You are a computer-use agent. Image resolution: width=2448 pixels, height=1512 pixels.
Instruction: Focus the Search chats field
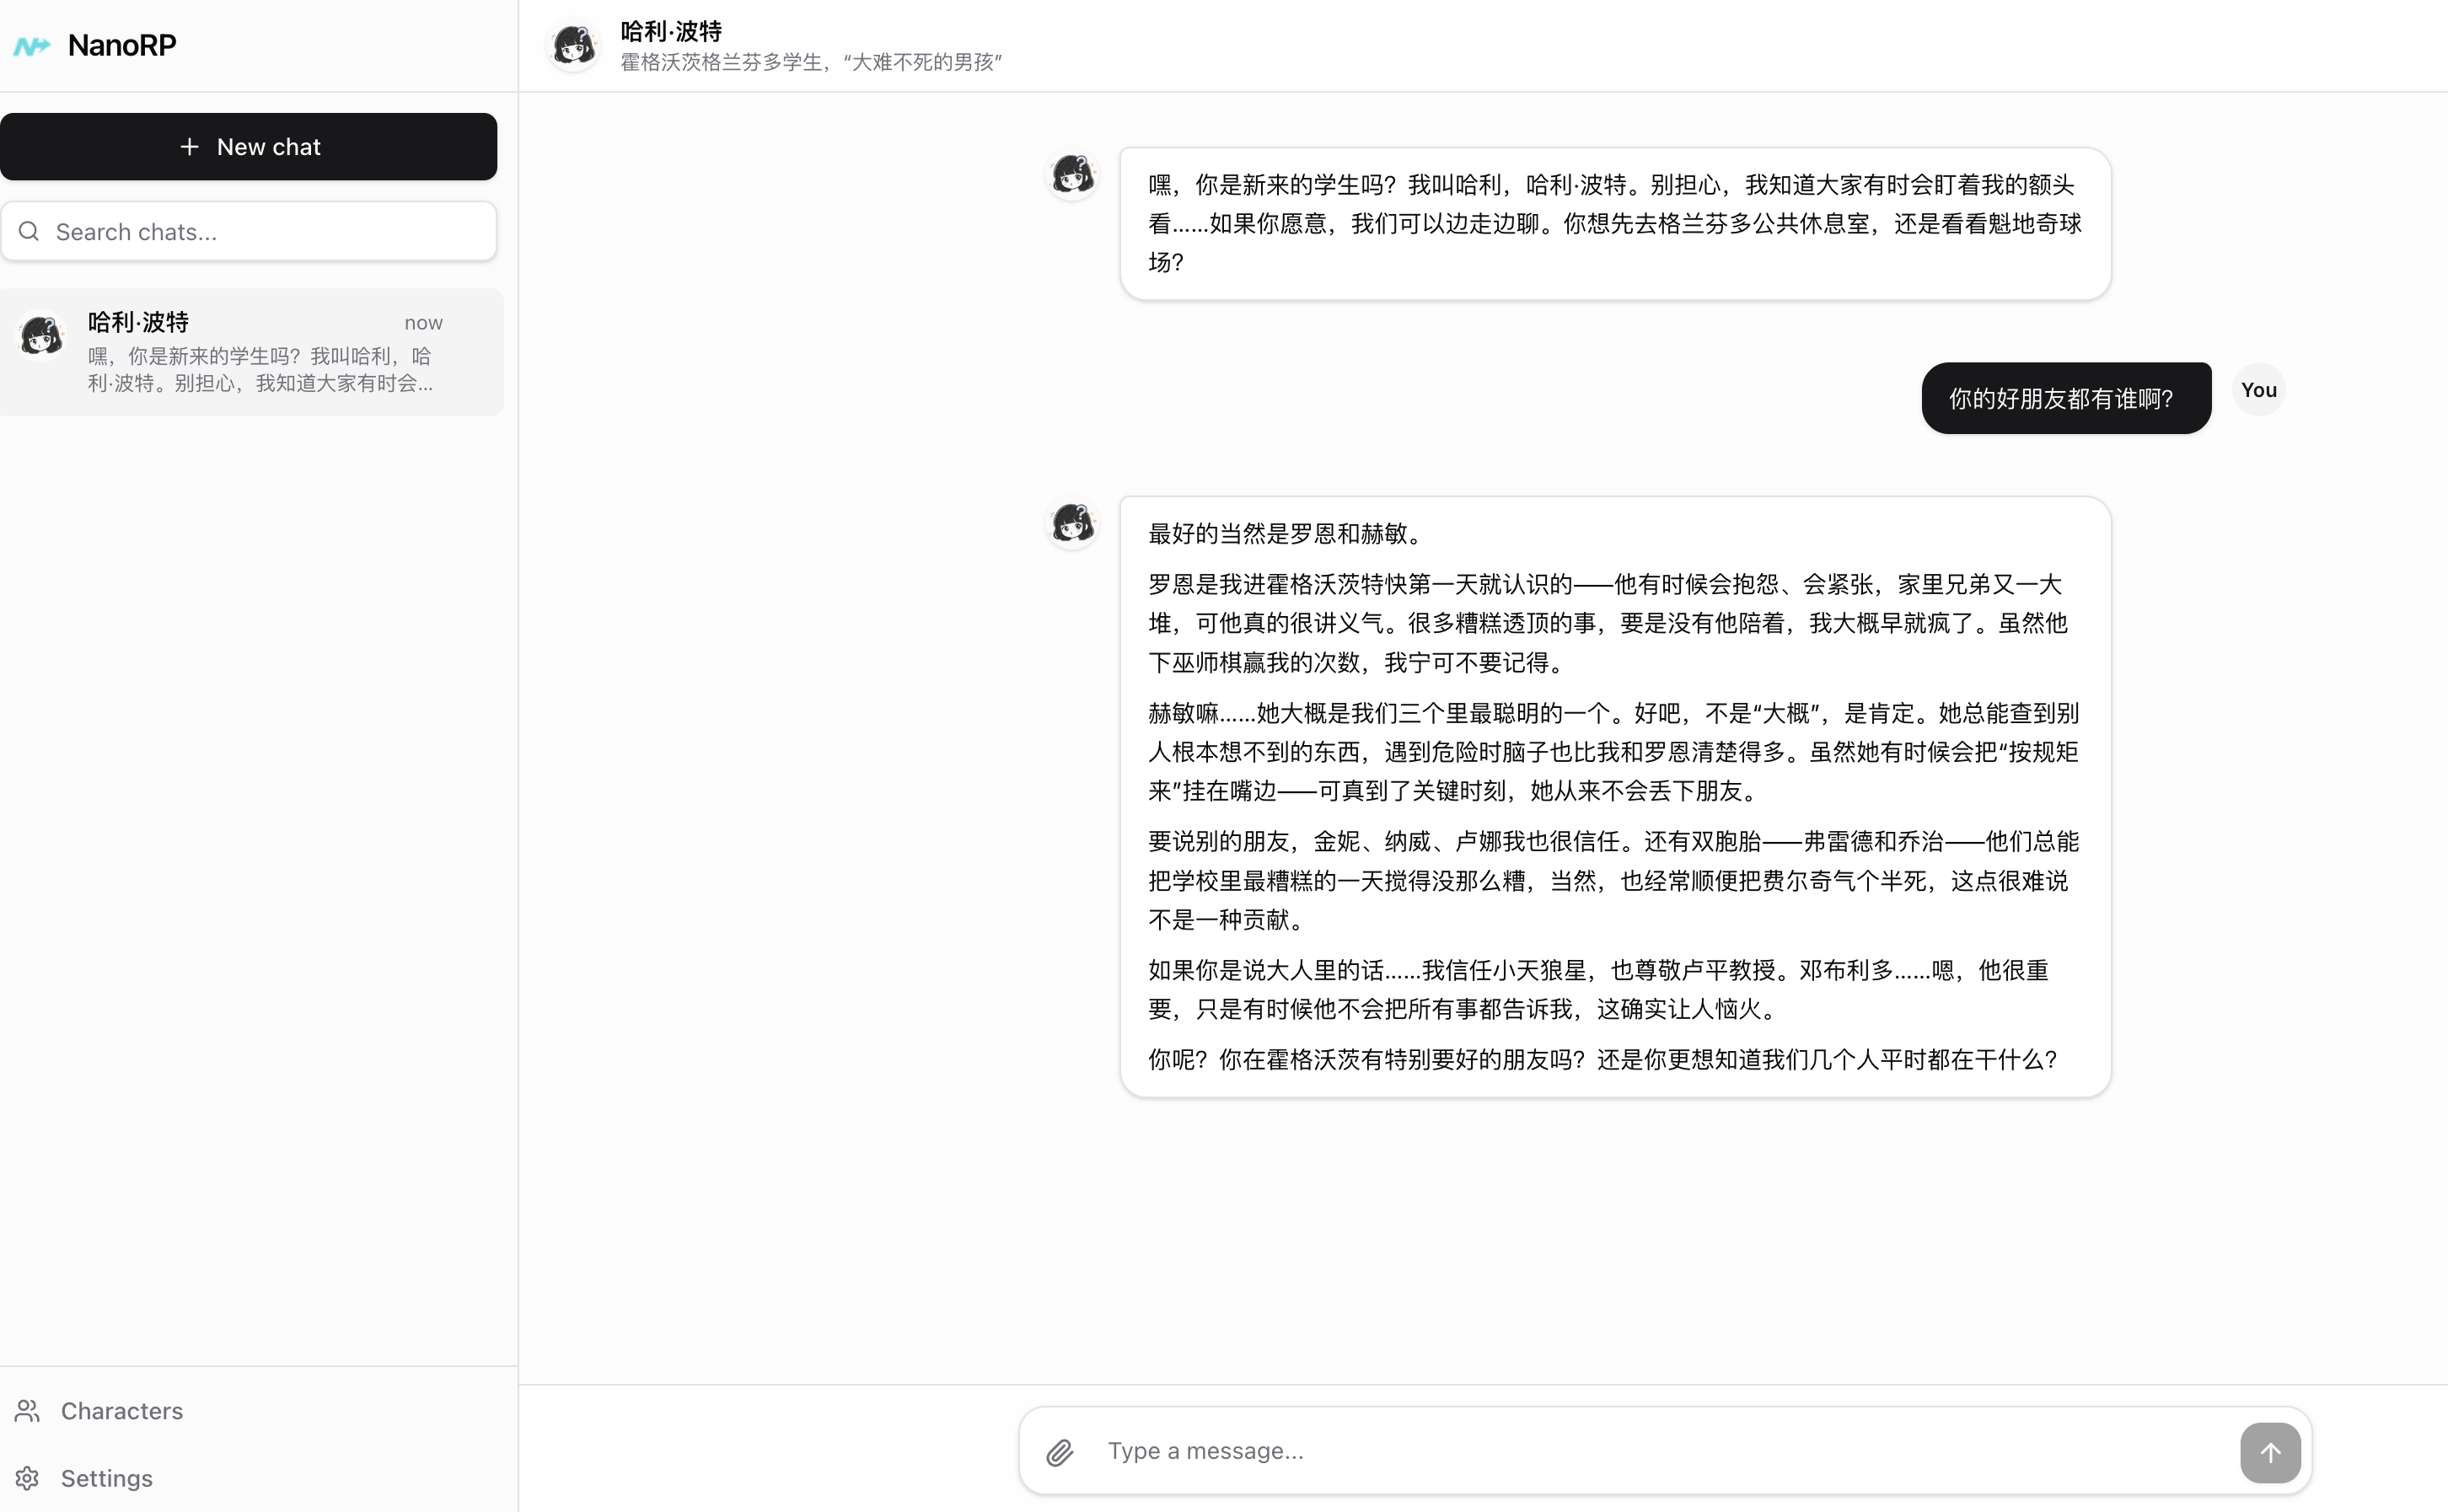[248, 232]
